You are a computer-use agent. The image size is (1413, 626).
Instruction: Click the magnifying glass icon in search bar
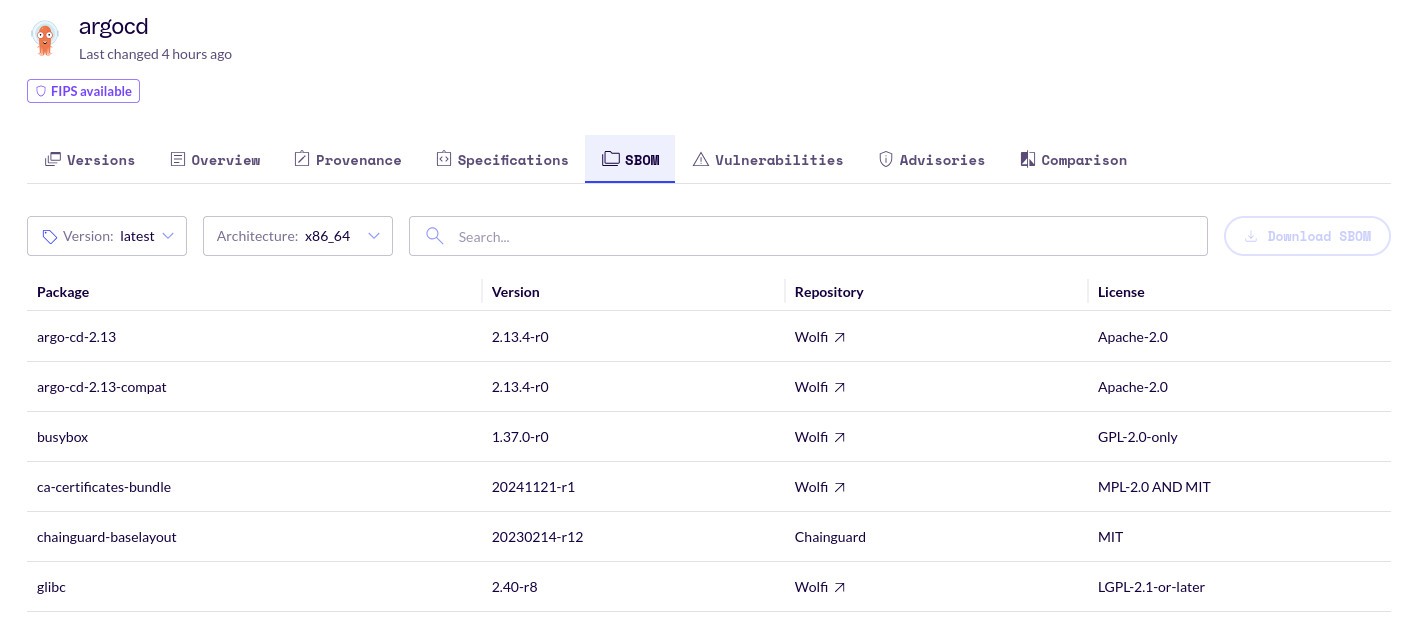pyautogui.click(x=434, y=236)
